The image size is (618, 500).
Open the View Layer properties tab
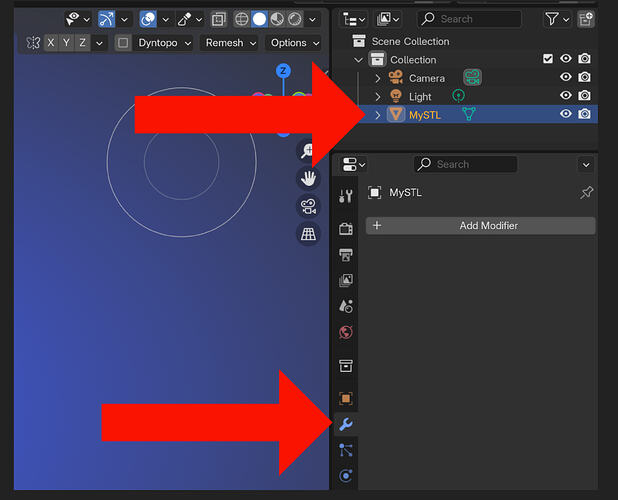tap(346, 281)
